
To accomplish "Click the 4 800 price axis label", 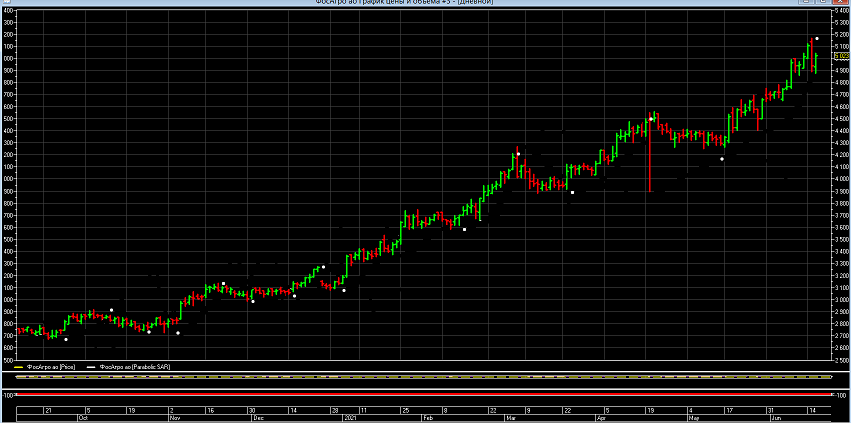I will (x=841, y=83).
